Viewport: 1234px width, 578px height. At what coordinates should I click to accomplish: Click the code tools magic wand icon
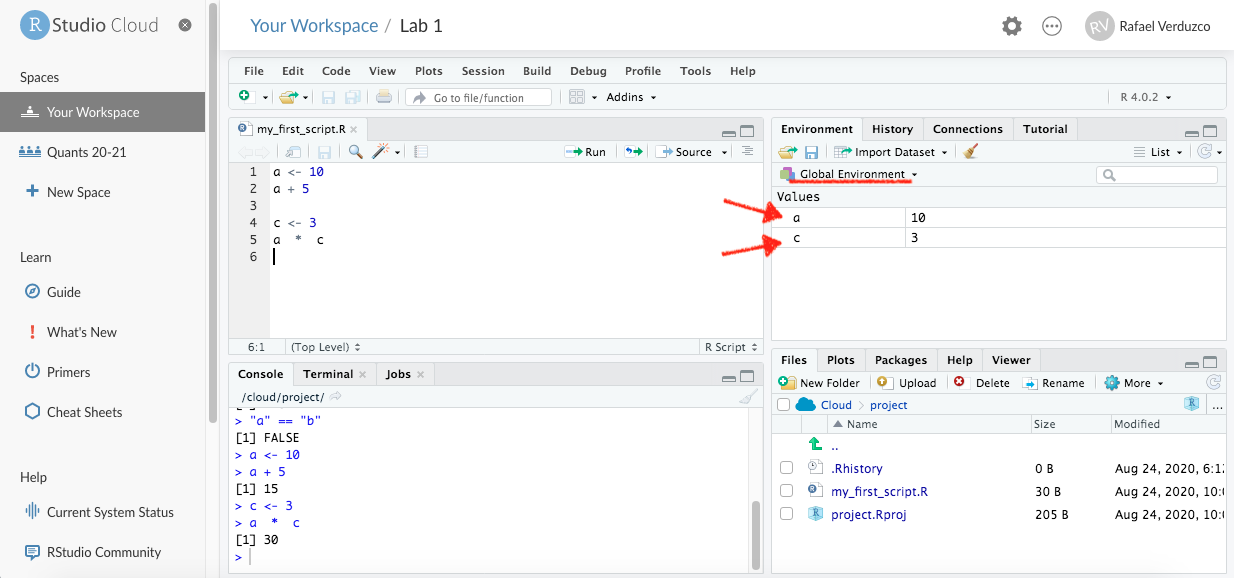381,152
